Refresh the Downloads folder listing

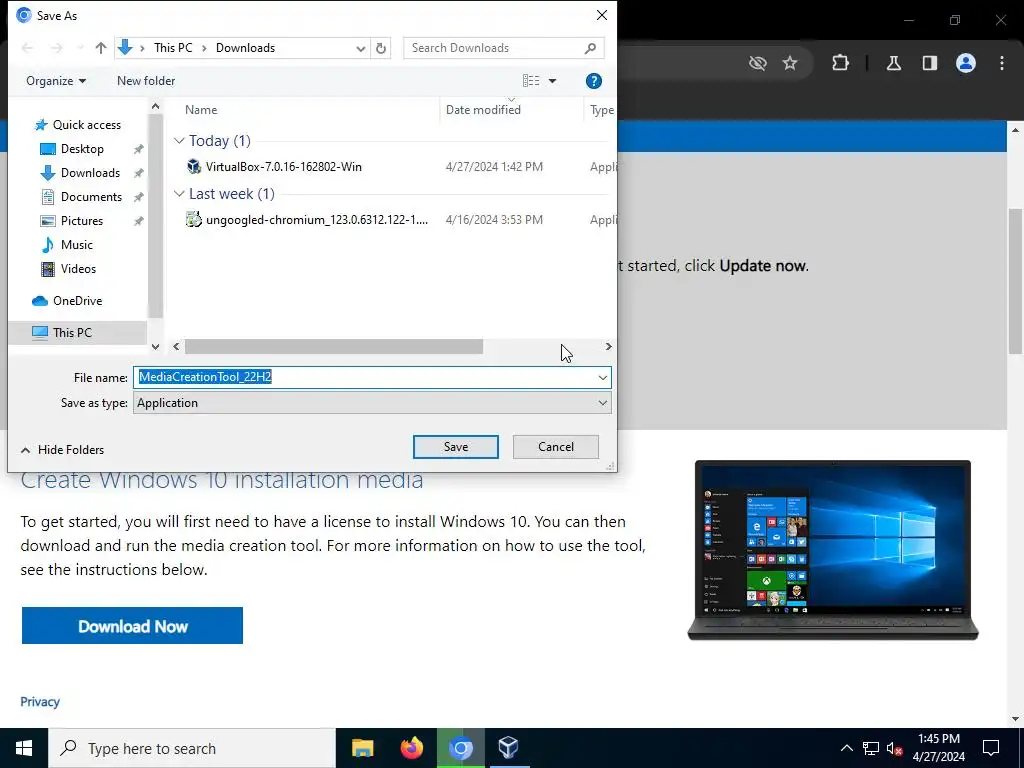click(381, 48)
